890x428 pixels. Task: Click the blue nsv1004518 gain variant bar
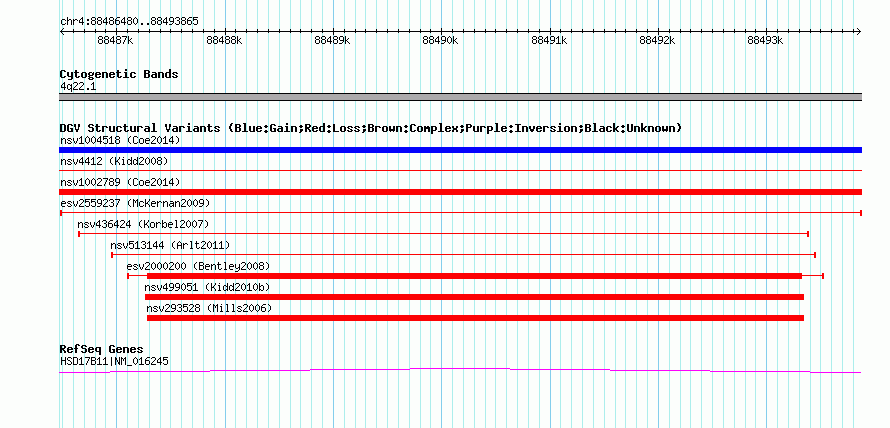point(460,150)
